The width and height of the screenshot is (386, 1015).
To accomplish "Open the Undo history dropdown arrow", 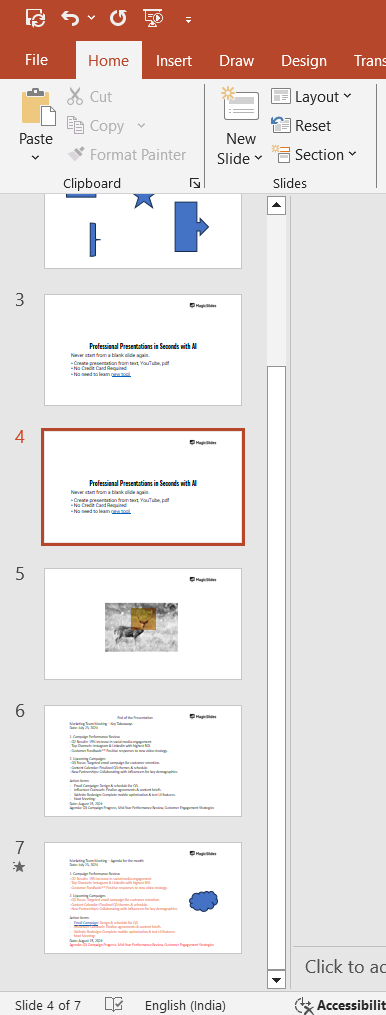I will [91, 18].
